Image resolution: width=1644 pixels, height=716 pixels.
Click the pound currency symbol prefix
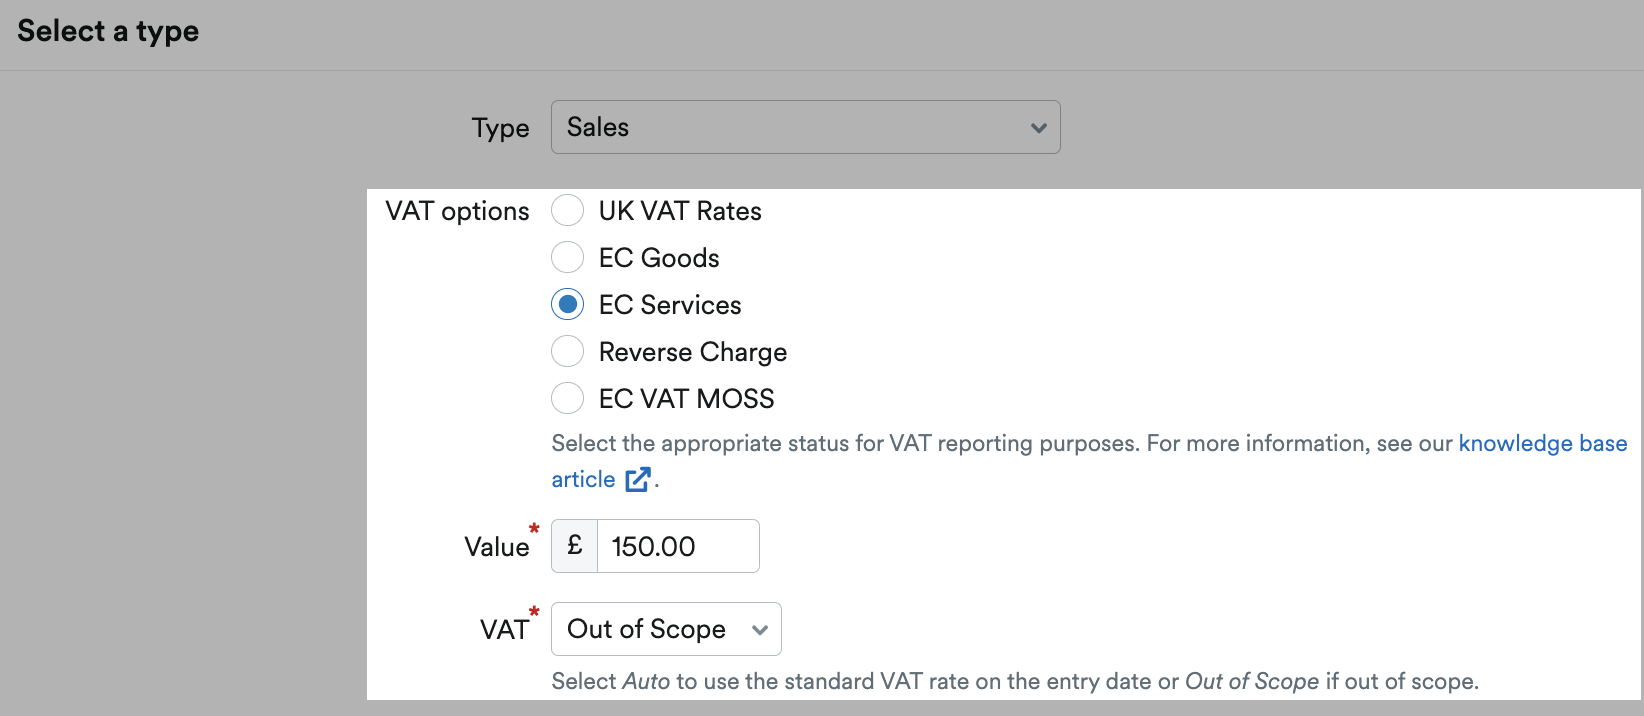pyautogui.click(x=575, y=546)
